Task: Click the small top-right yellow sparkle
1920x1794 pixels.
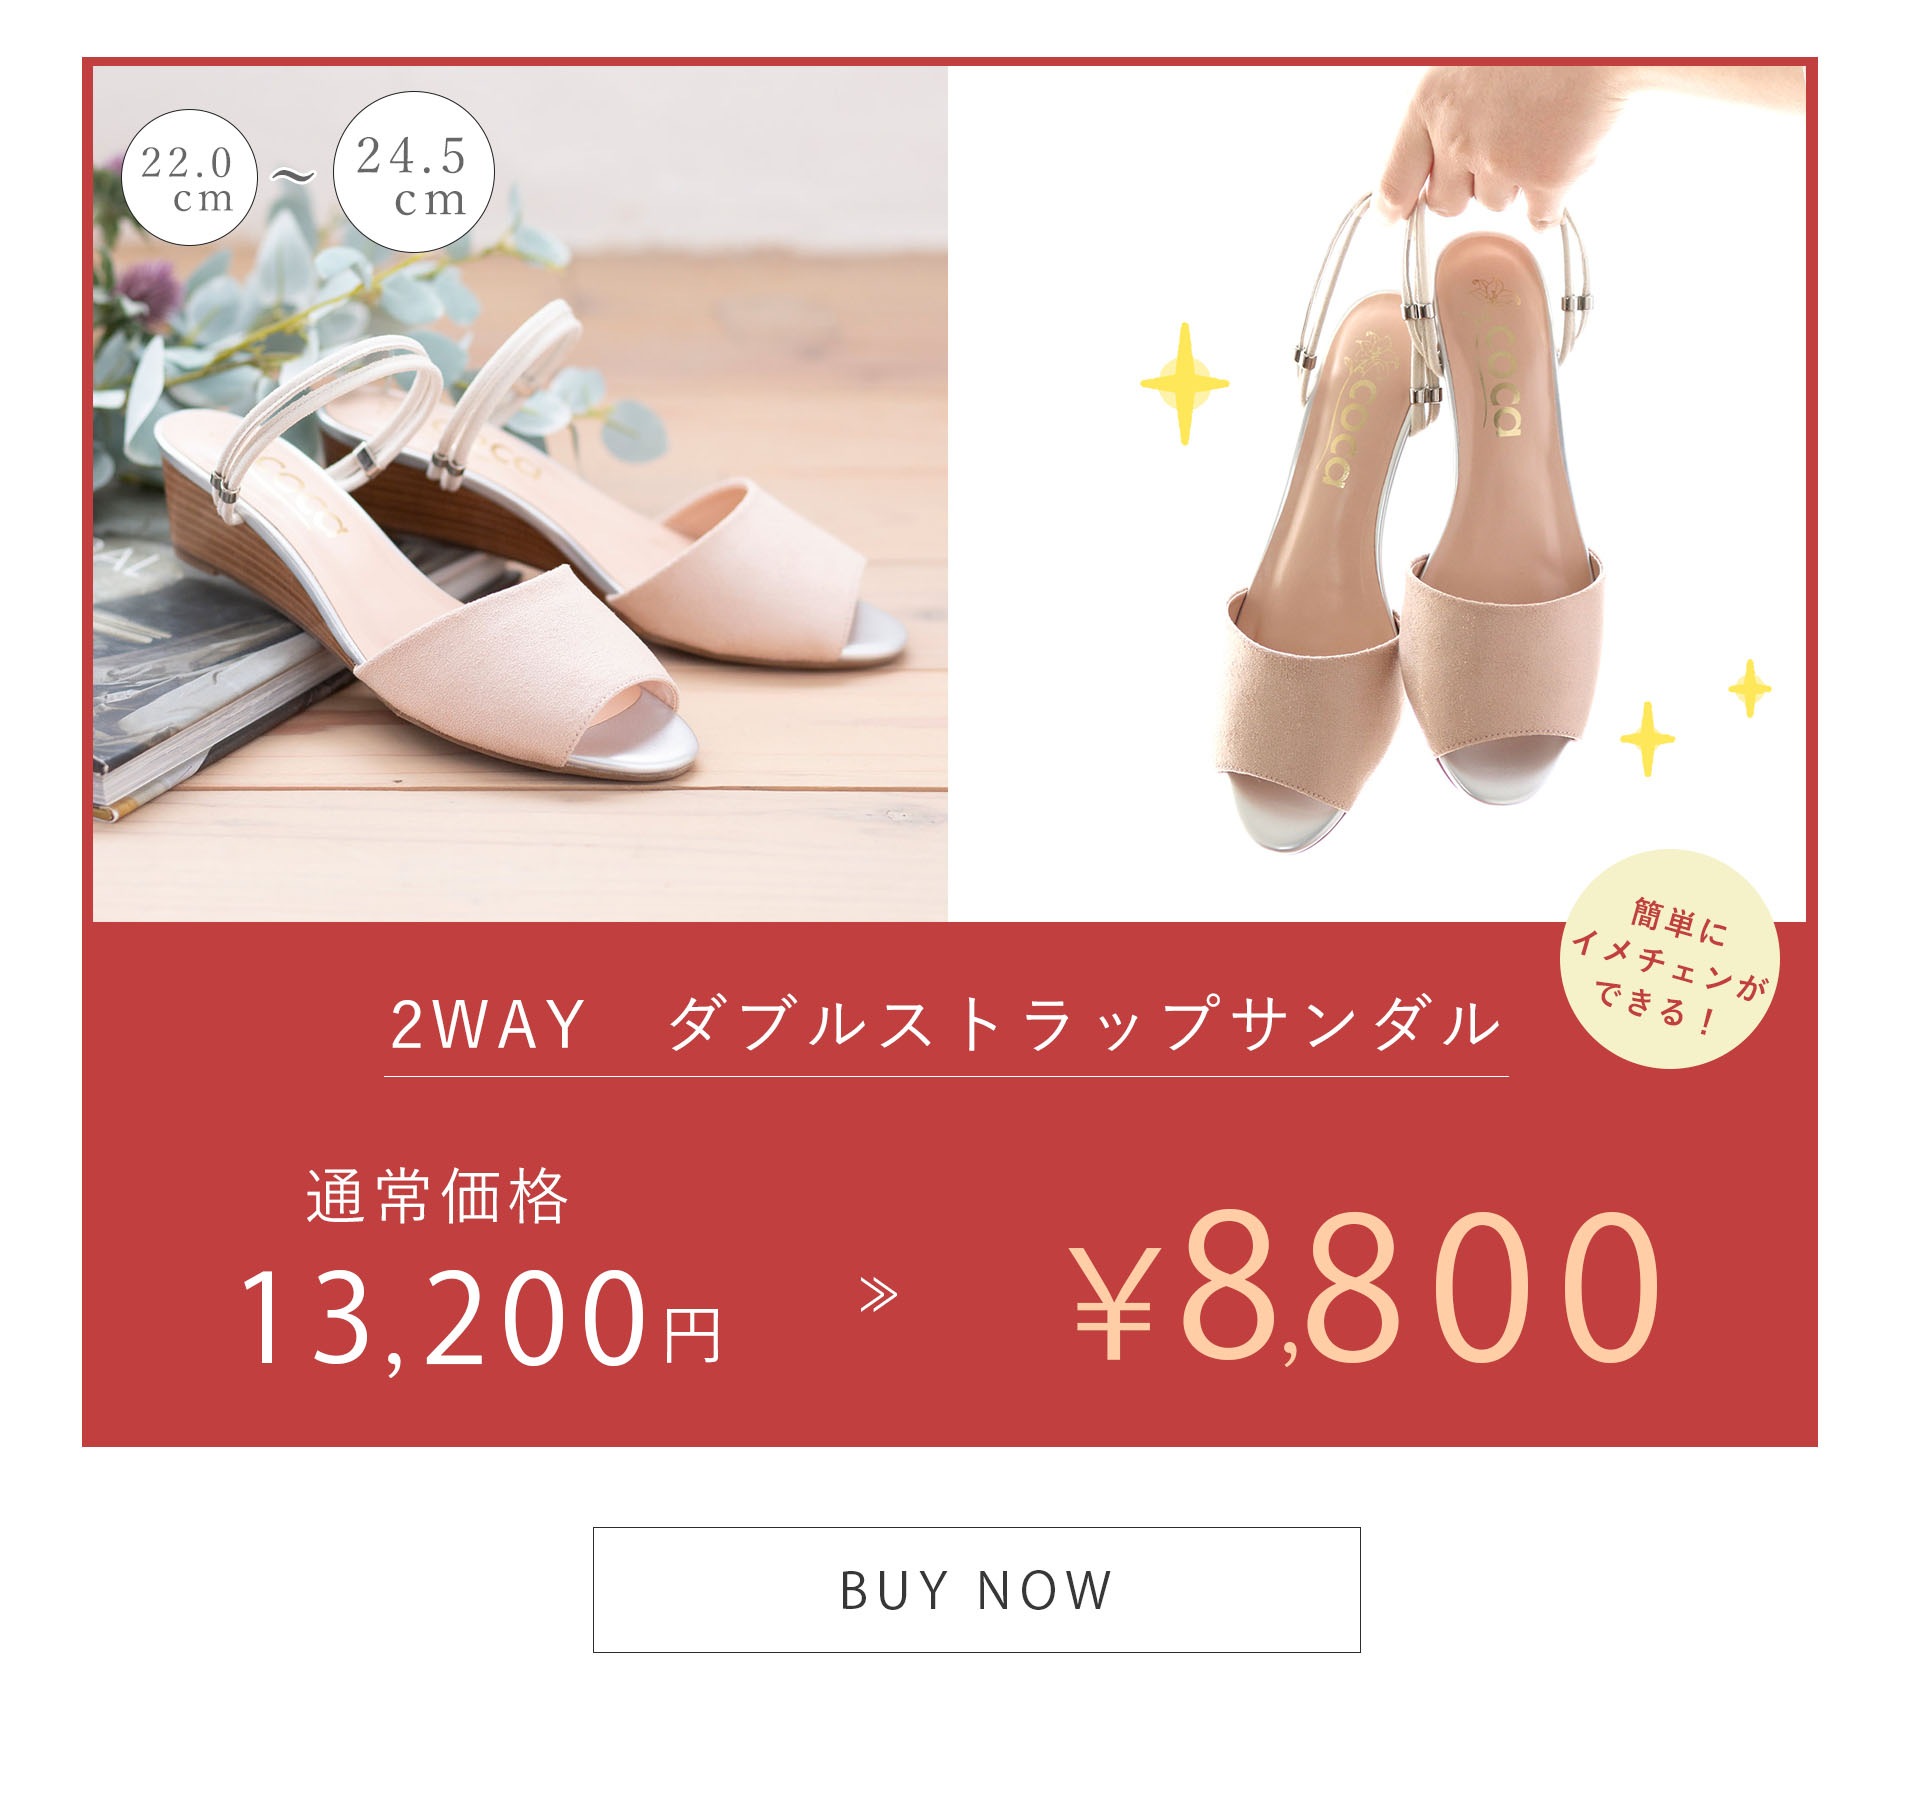Action: pyautogui.click(x=1750, y=688)
